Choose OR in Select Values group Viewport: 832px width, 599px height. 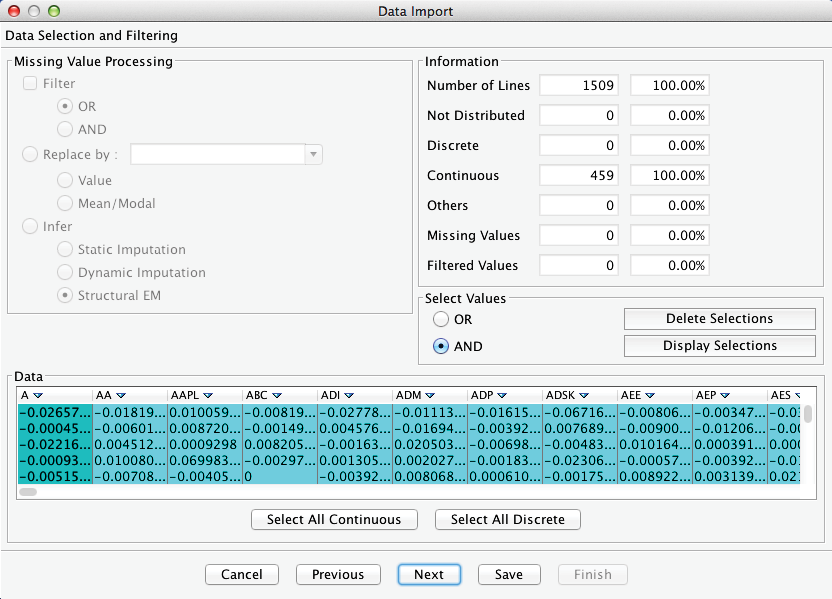441,319
